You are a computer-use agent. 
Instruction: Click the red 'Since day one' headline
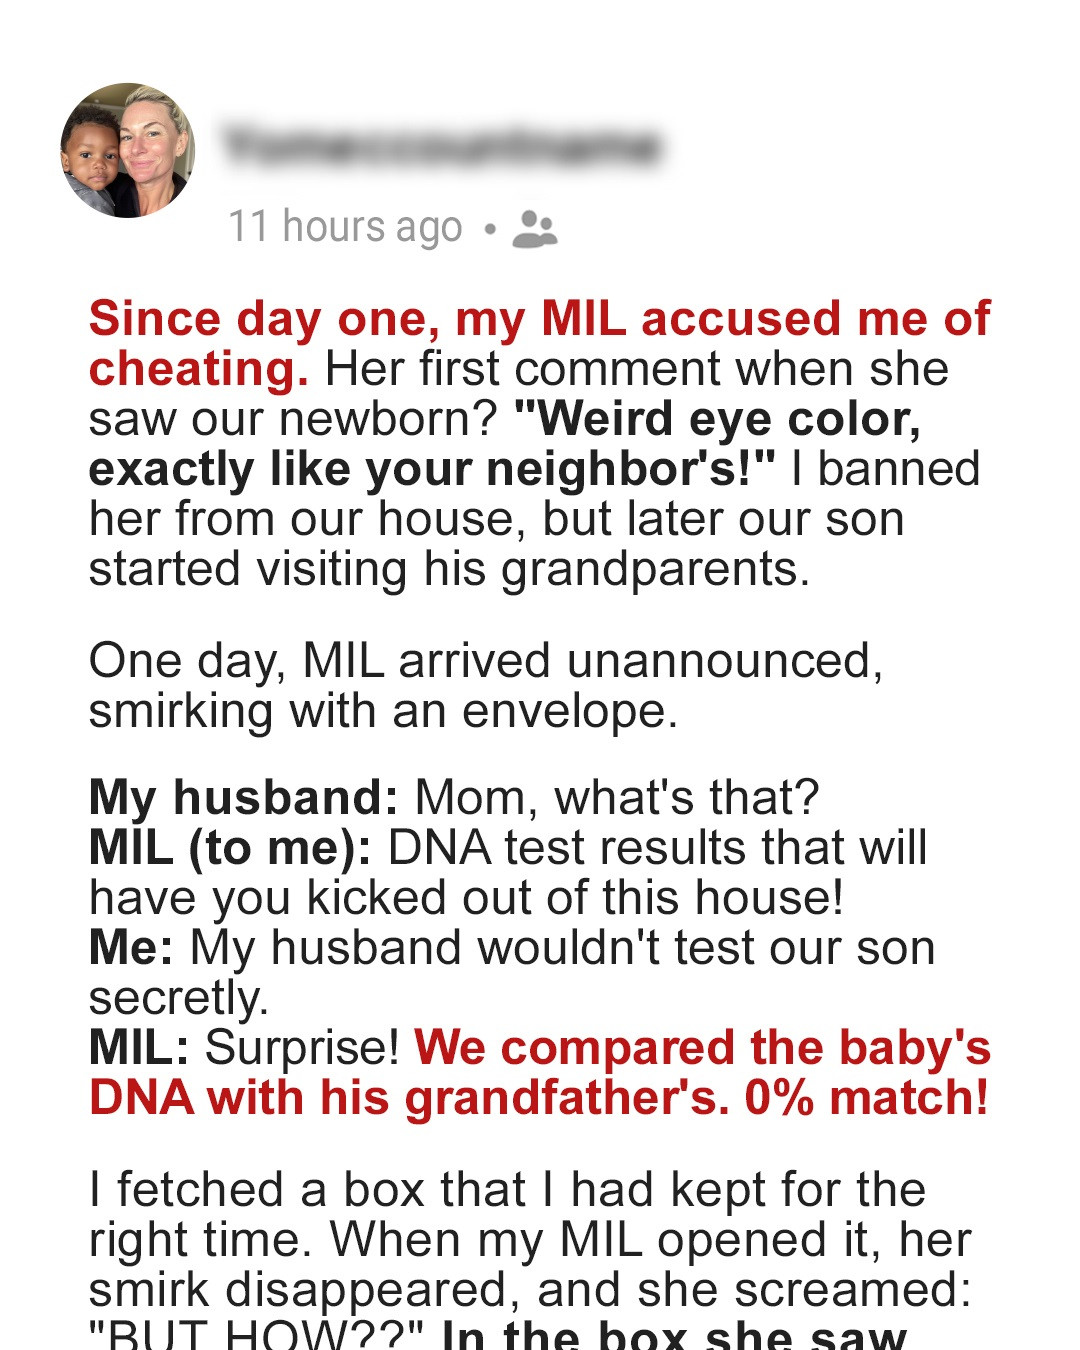pyautogui.click(x=538, y=320)
